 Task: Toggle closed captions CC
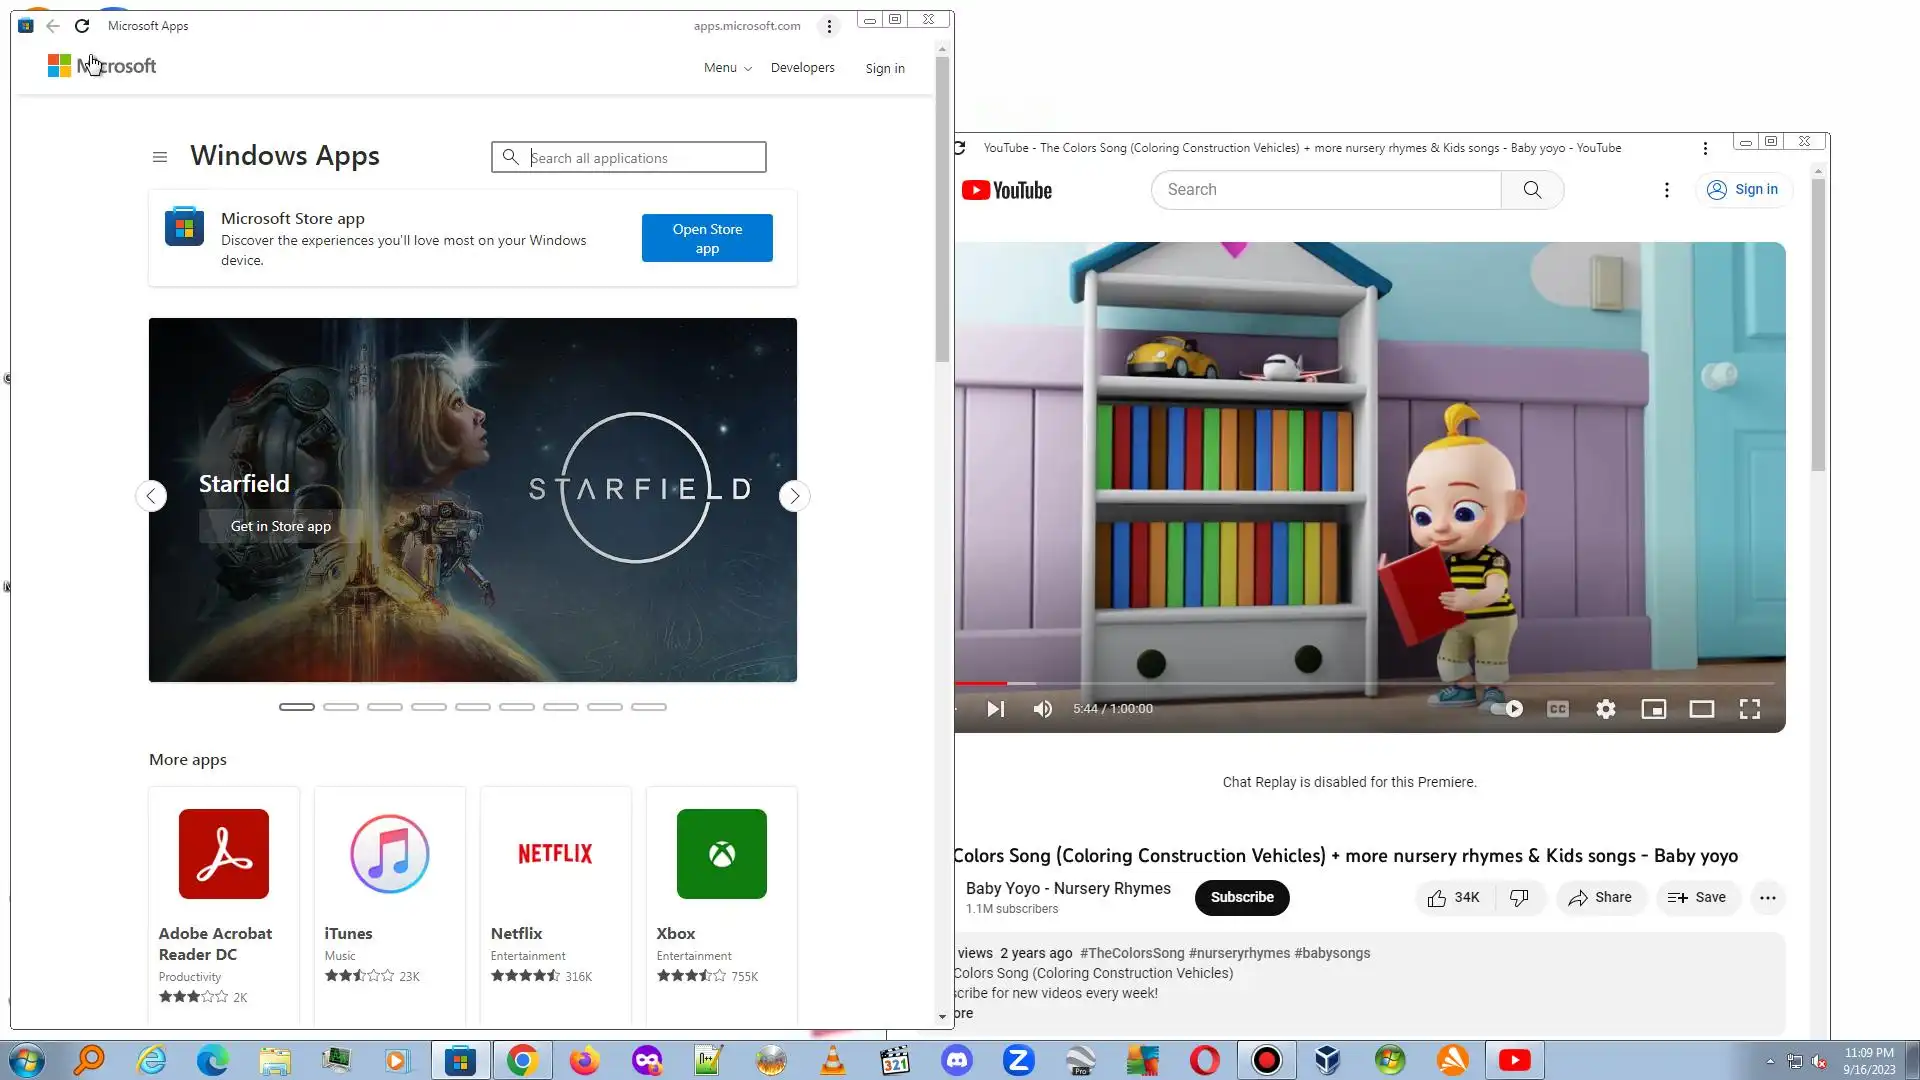click(1557, 709)
